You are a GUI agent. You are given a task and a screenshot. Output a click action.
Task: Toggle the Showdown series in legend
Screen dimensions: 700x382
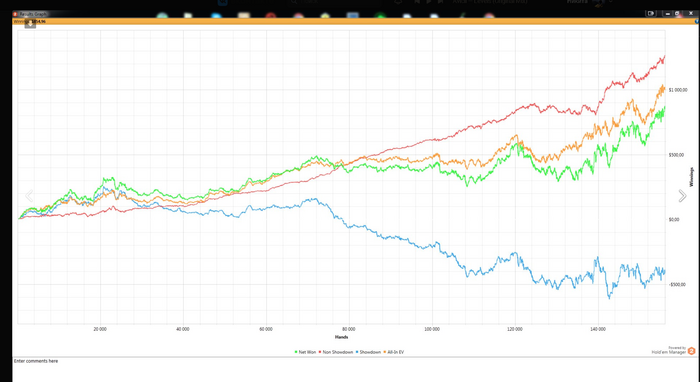[x=368, y=352]
